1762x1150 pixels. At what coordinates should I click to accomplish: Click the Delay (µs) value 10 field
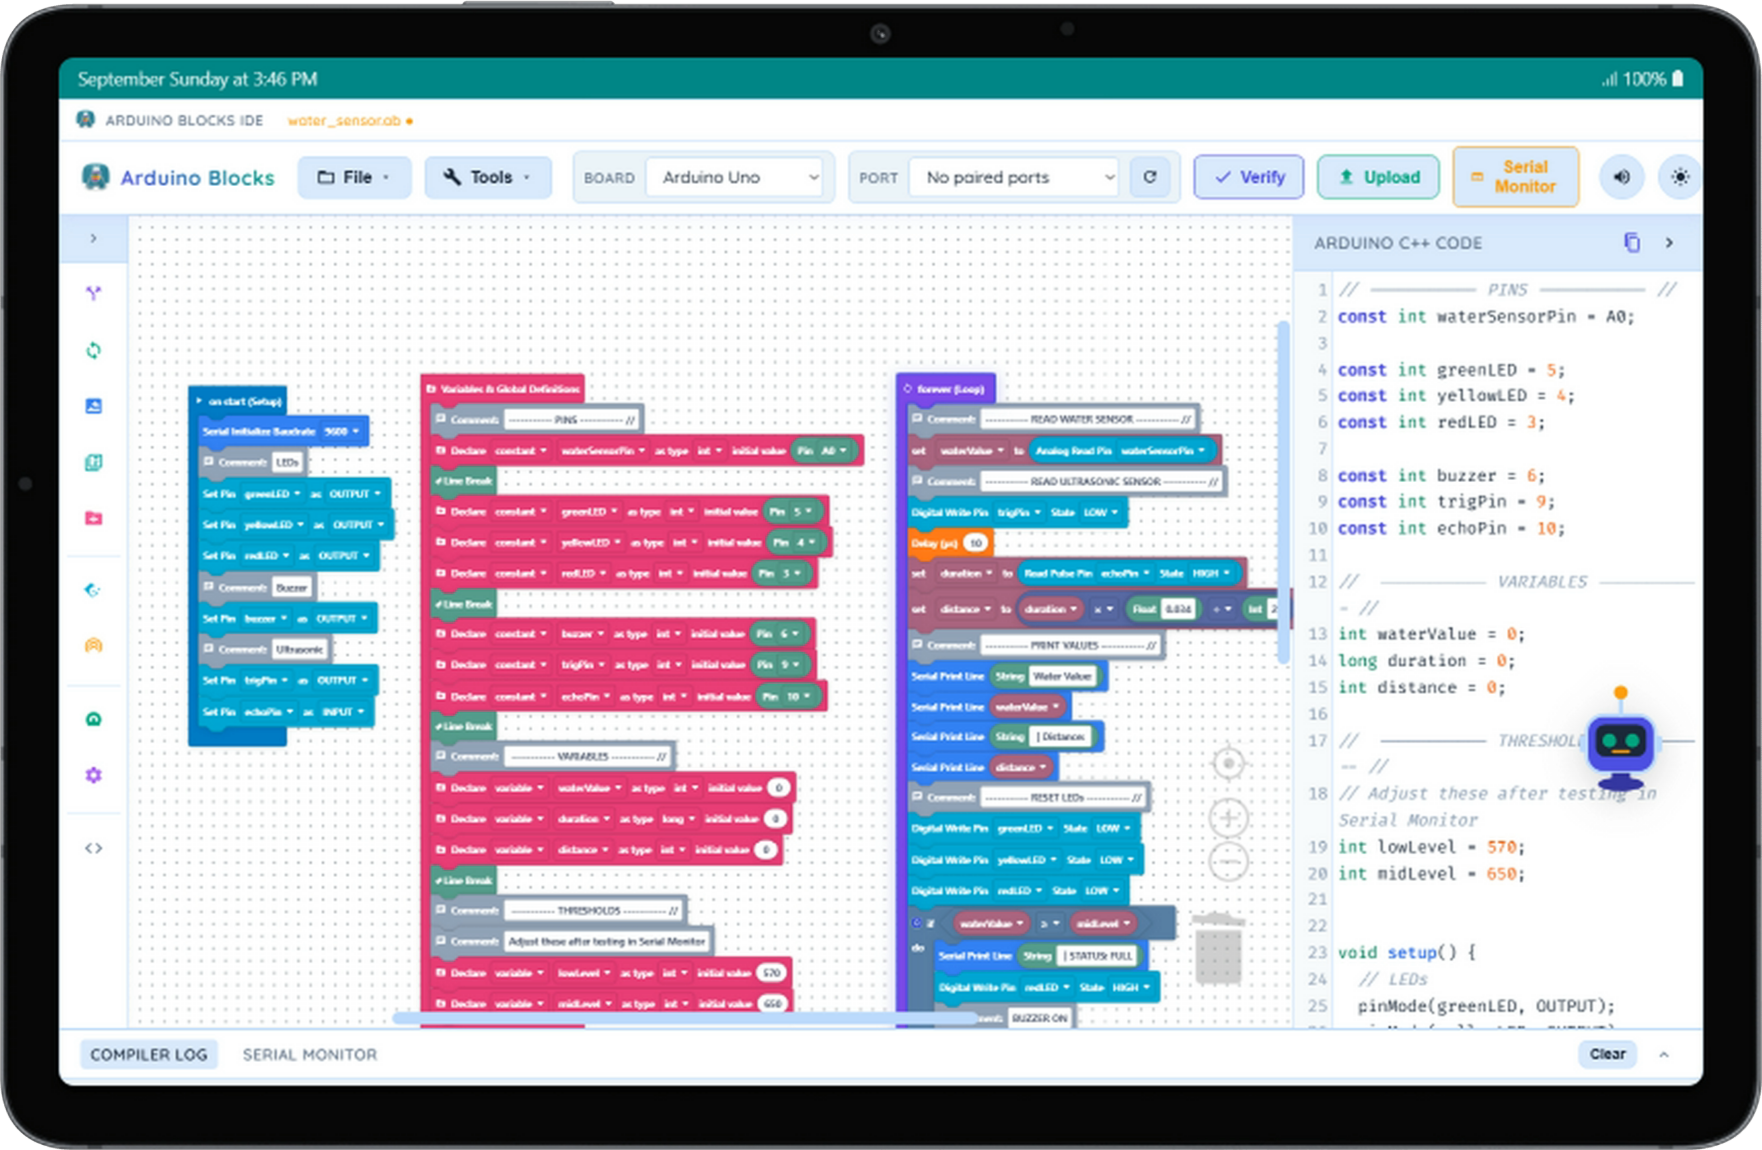point(975,543)
